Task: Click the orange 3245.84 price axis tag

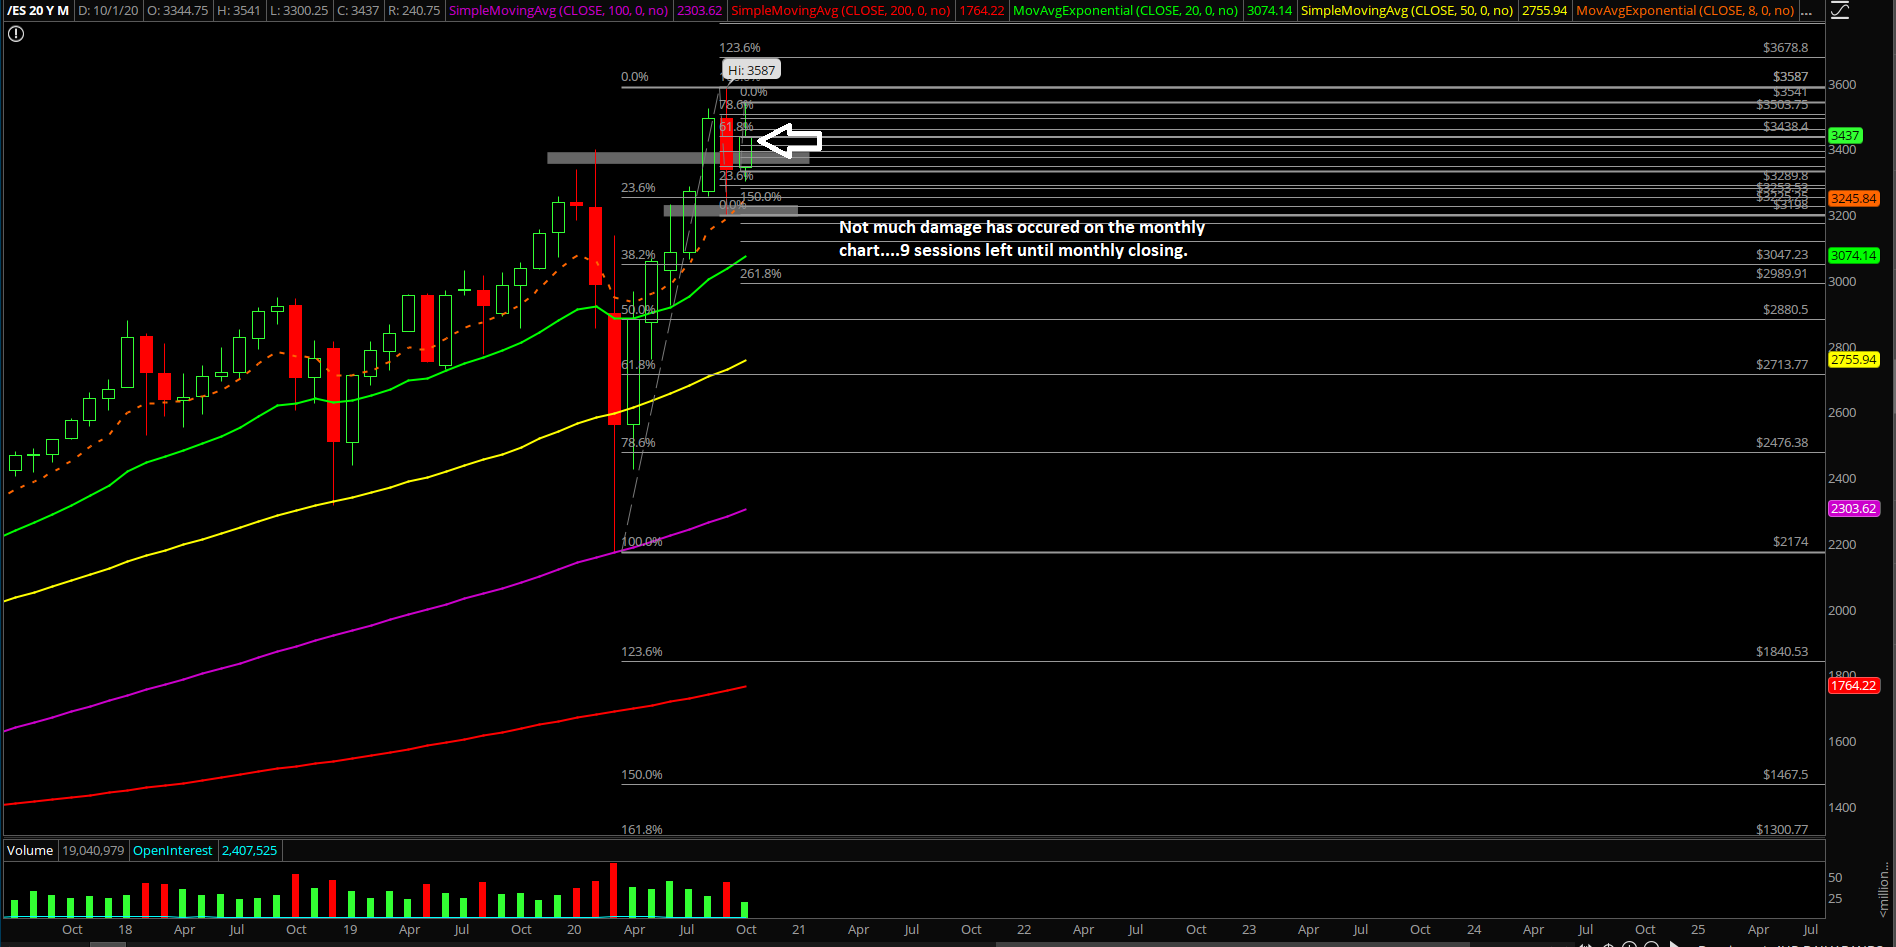Action: click(1853, 199)
